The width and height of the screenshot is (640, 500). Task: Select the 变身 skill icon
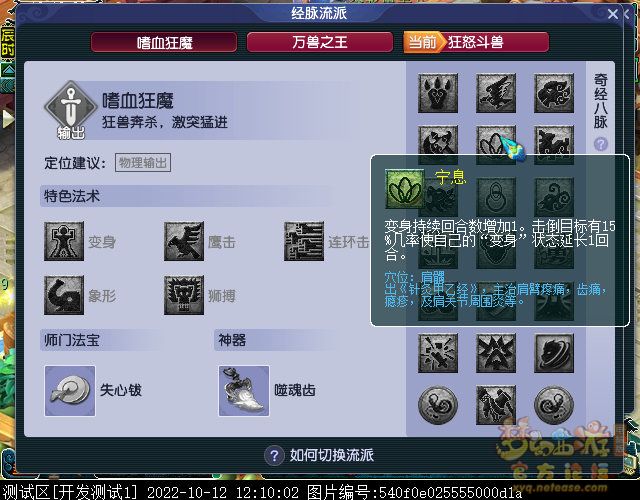(64, 242)
